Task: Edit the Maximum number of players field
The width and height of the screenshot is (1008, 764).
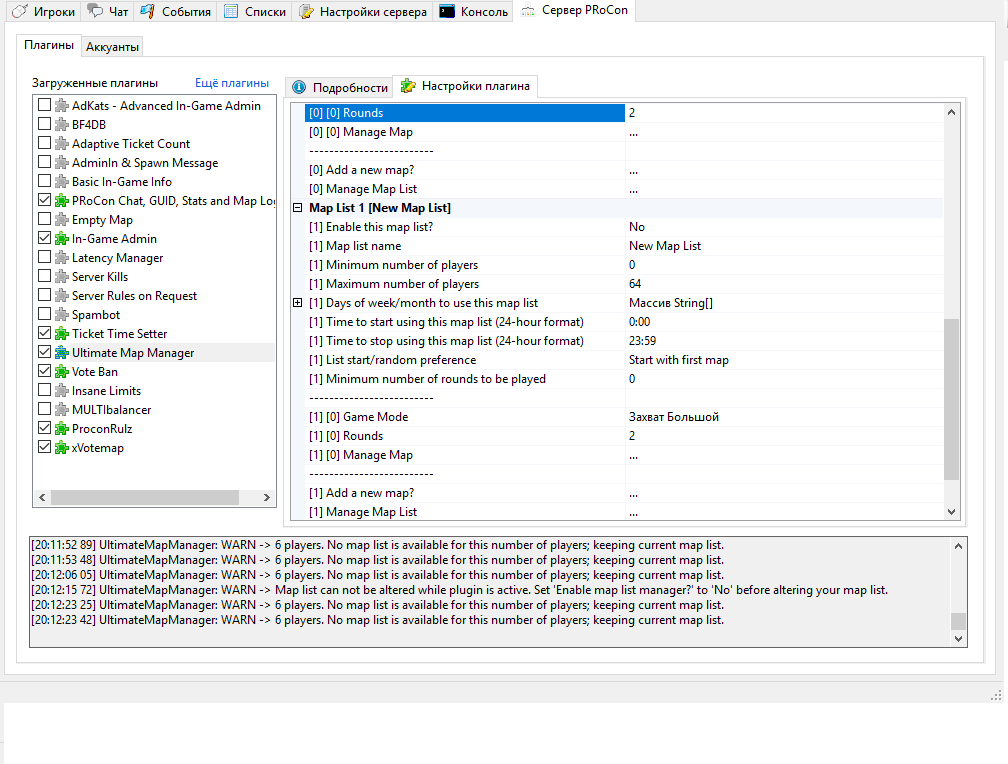Action: point(784,284)
